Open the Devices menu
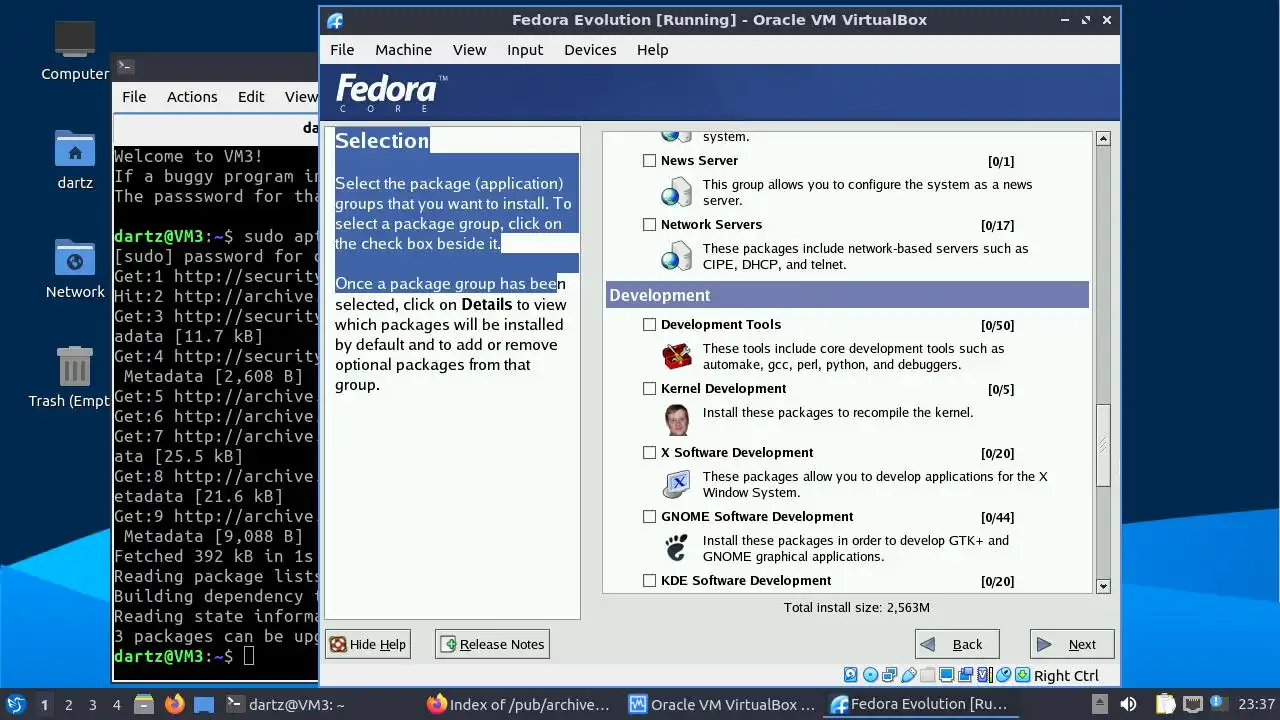The image size is (1280, 720). point(590,49)
